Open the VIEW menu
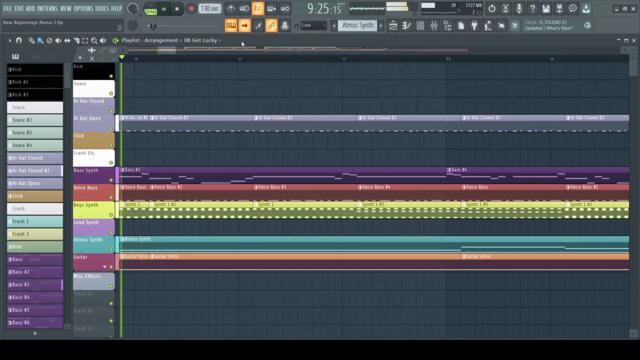 [x=66, y=8]
